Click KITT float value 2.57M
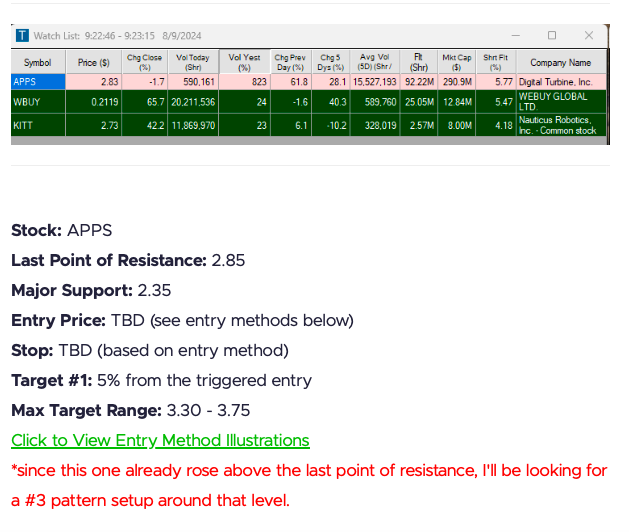The height and width of the screenshot is (532, 629). (x=418, y=126)
